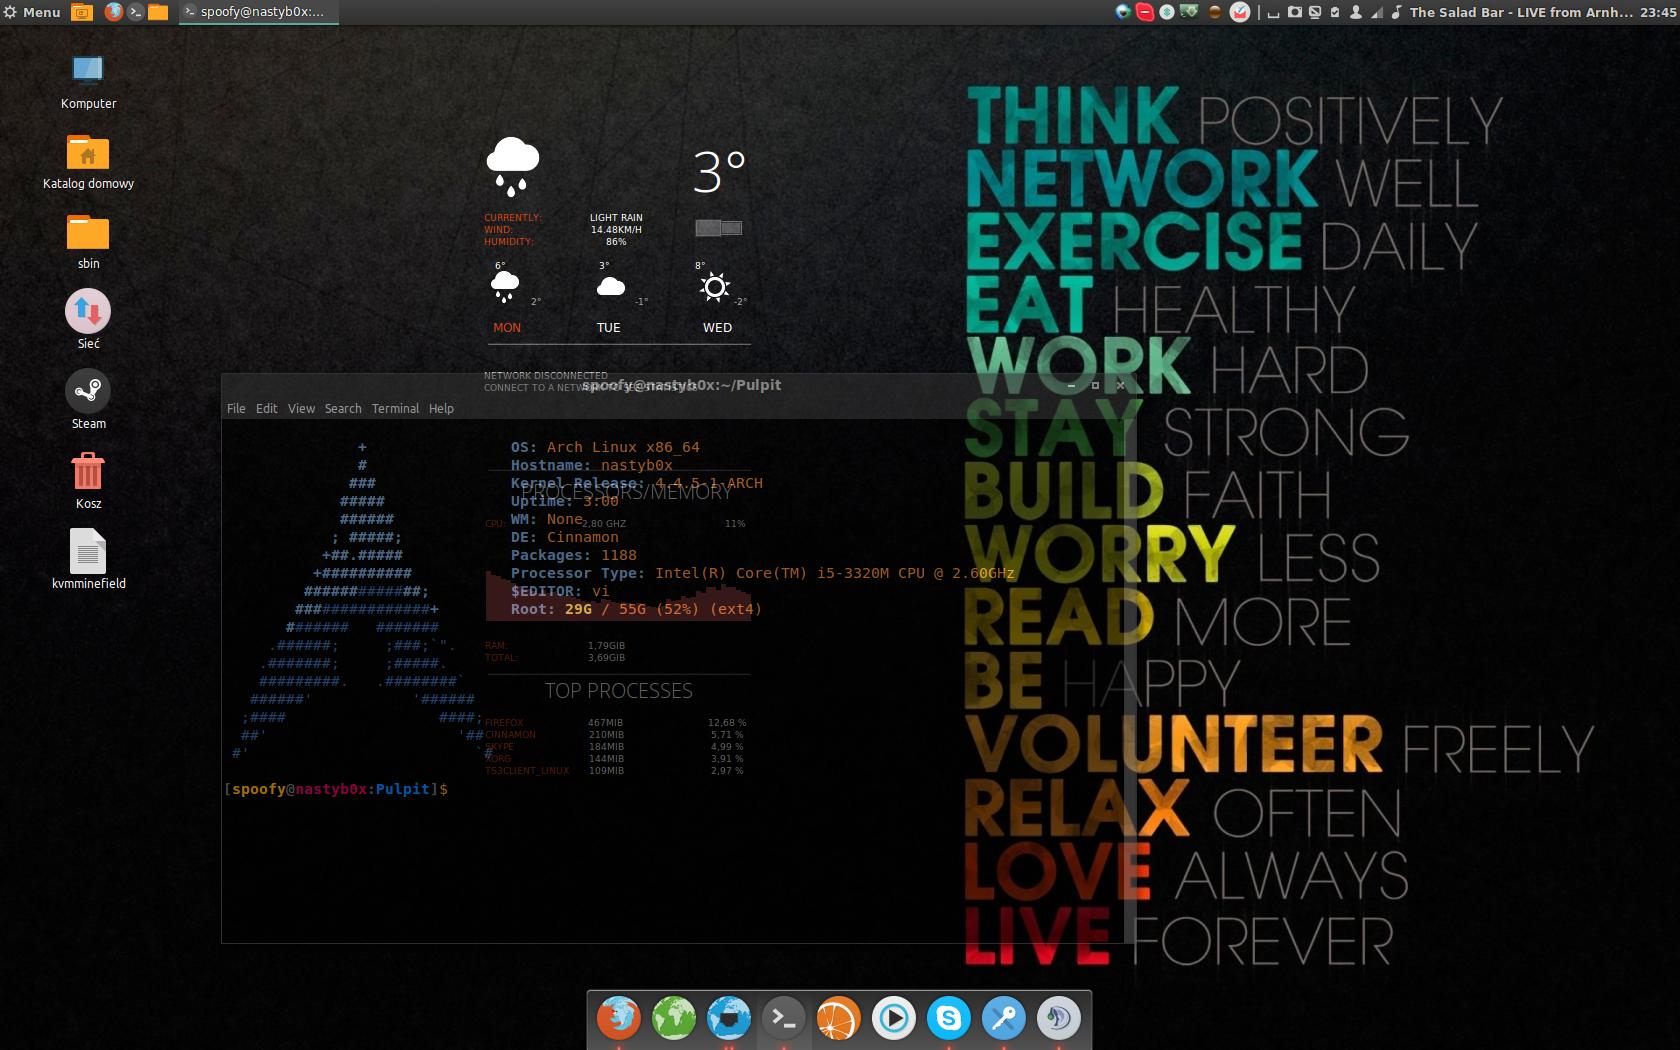The width and height of the screenshot is (1680, 1050).
Task: Click the round checkmark tray icon
Action: click(1239, 12)
